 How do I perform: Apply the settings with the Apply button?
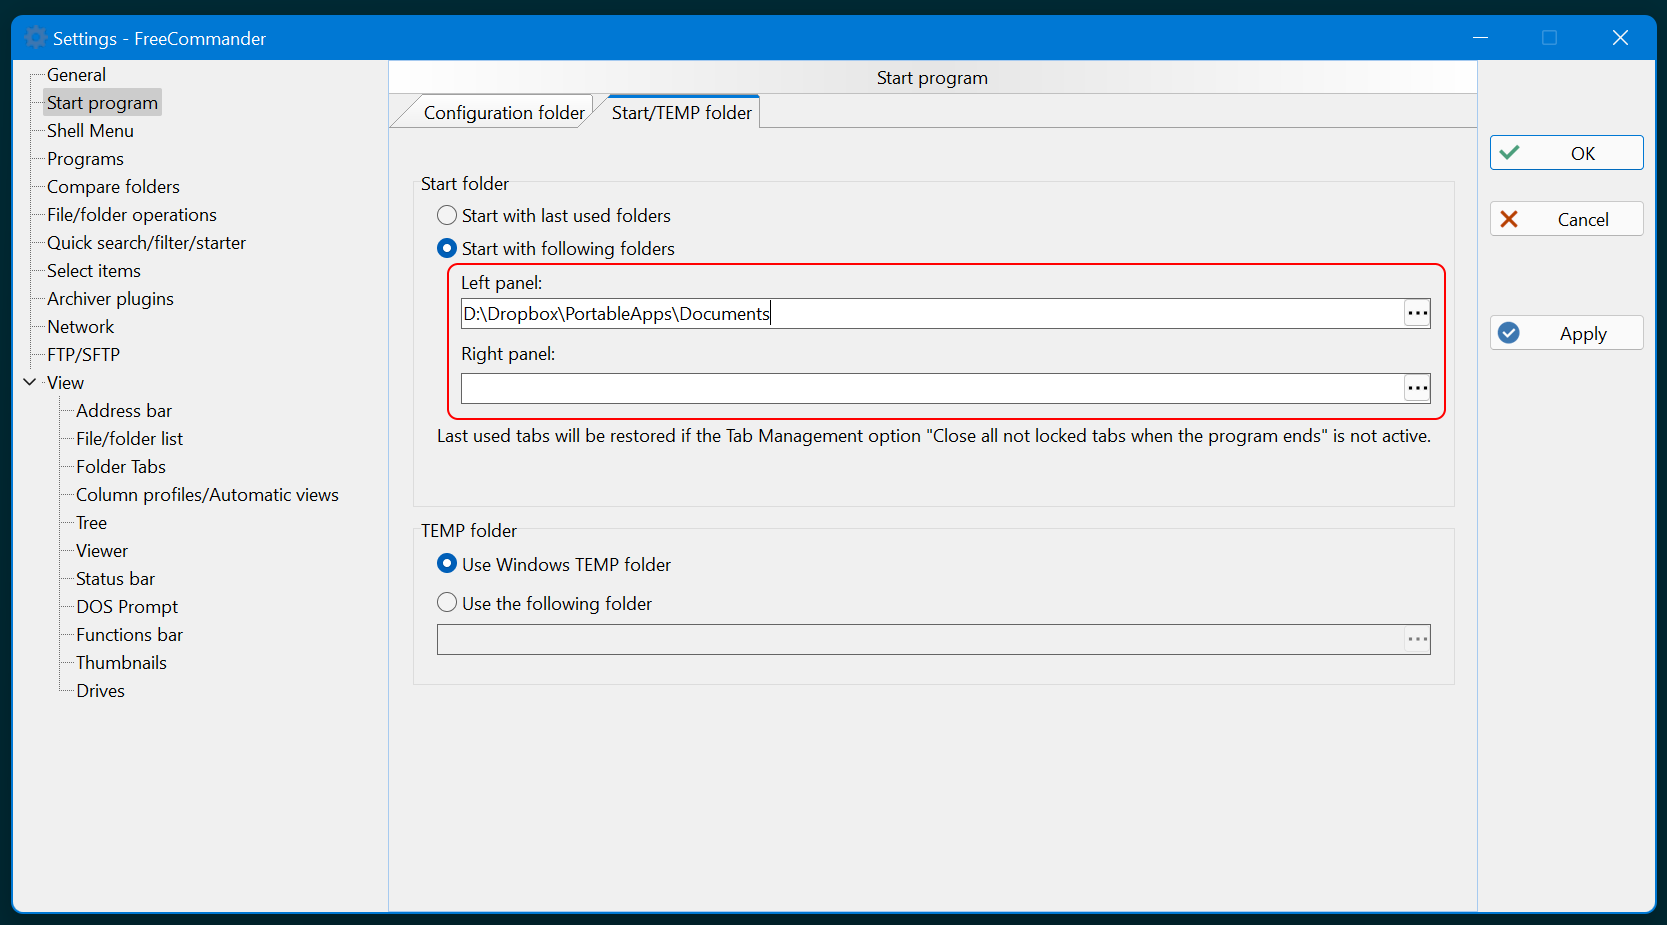coord(1565,333)
